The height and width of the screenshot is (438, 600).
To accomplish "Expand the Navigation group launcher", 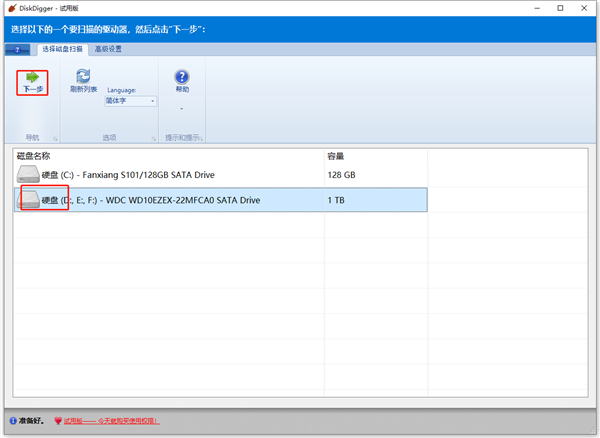I will [54, 138].
